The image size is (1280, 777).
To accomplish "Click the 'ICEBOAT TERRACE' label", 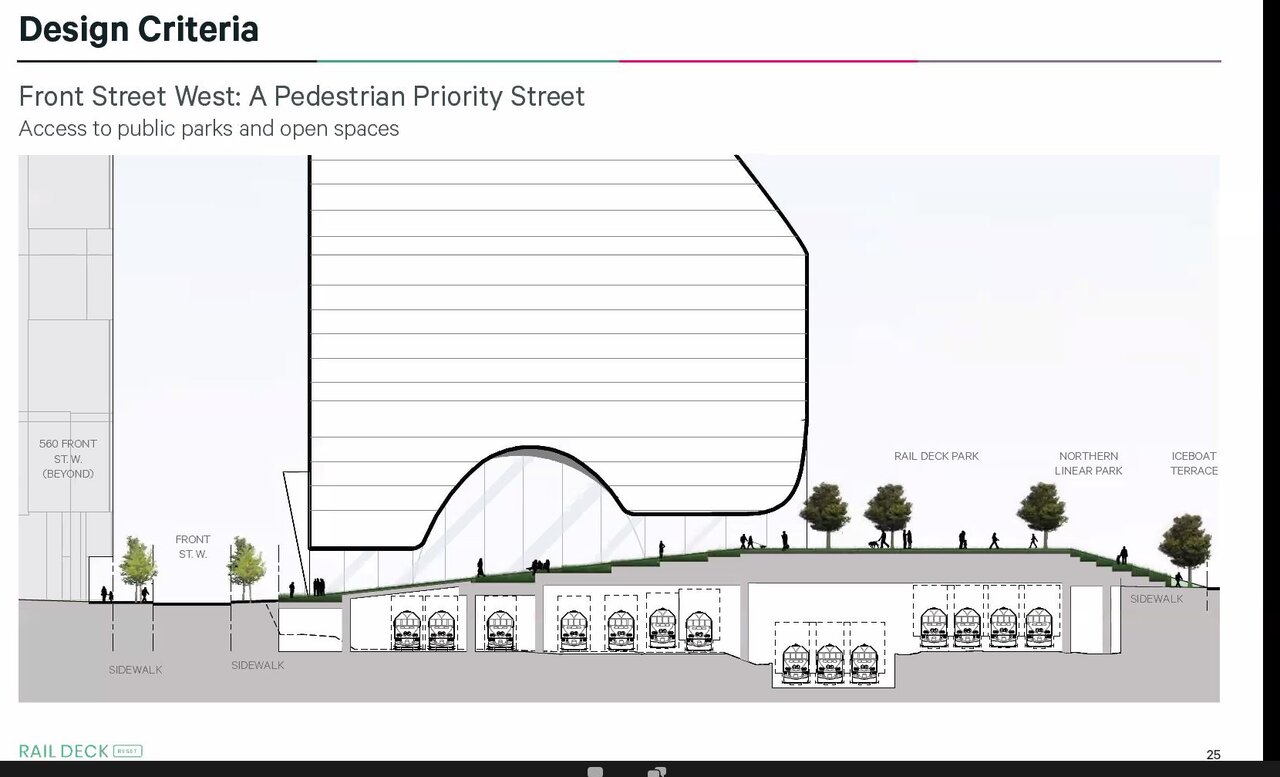I will [1194, 463].
